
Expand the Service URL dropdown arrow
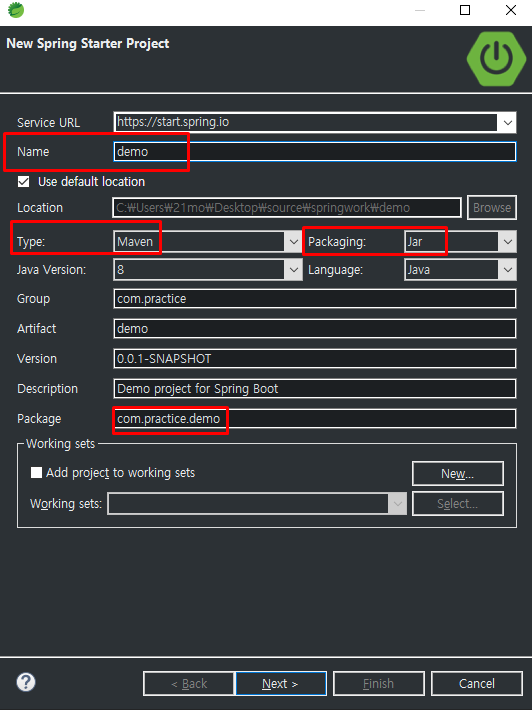[508, 122]
